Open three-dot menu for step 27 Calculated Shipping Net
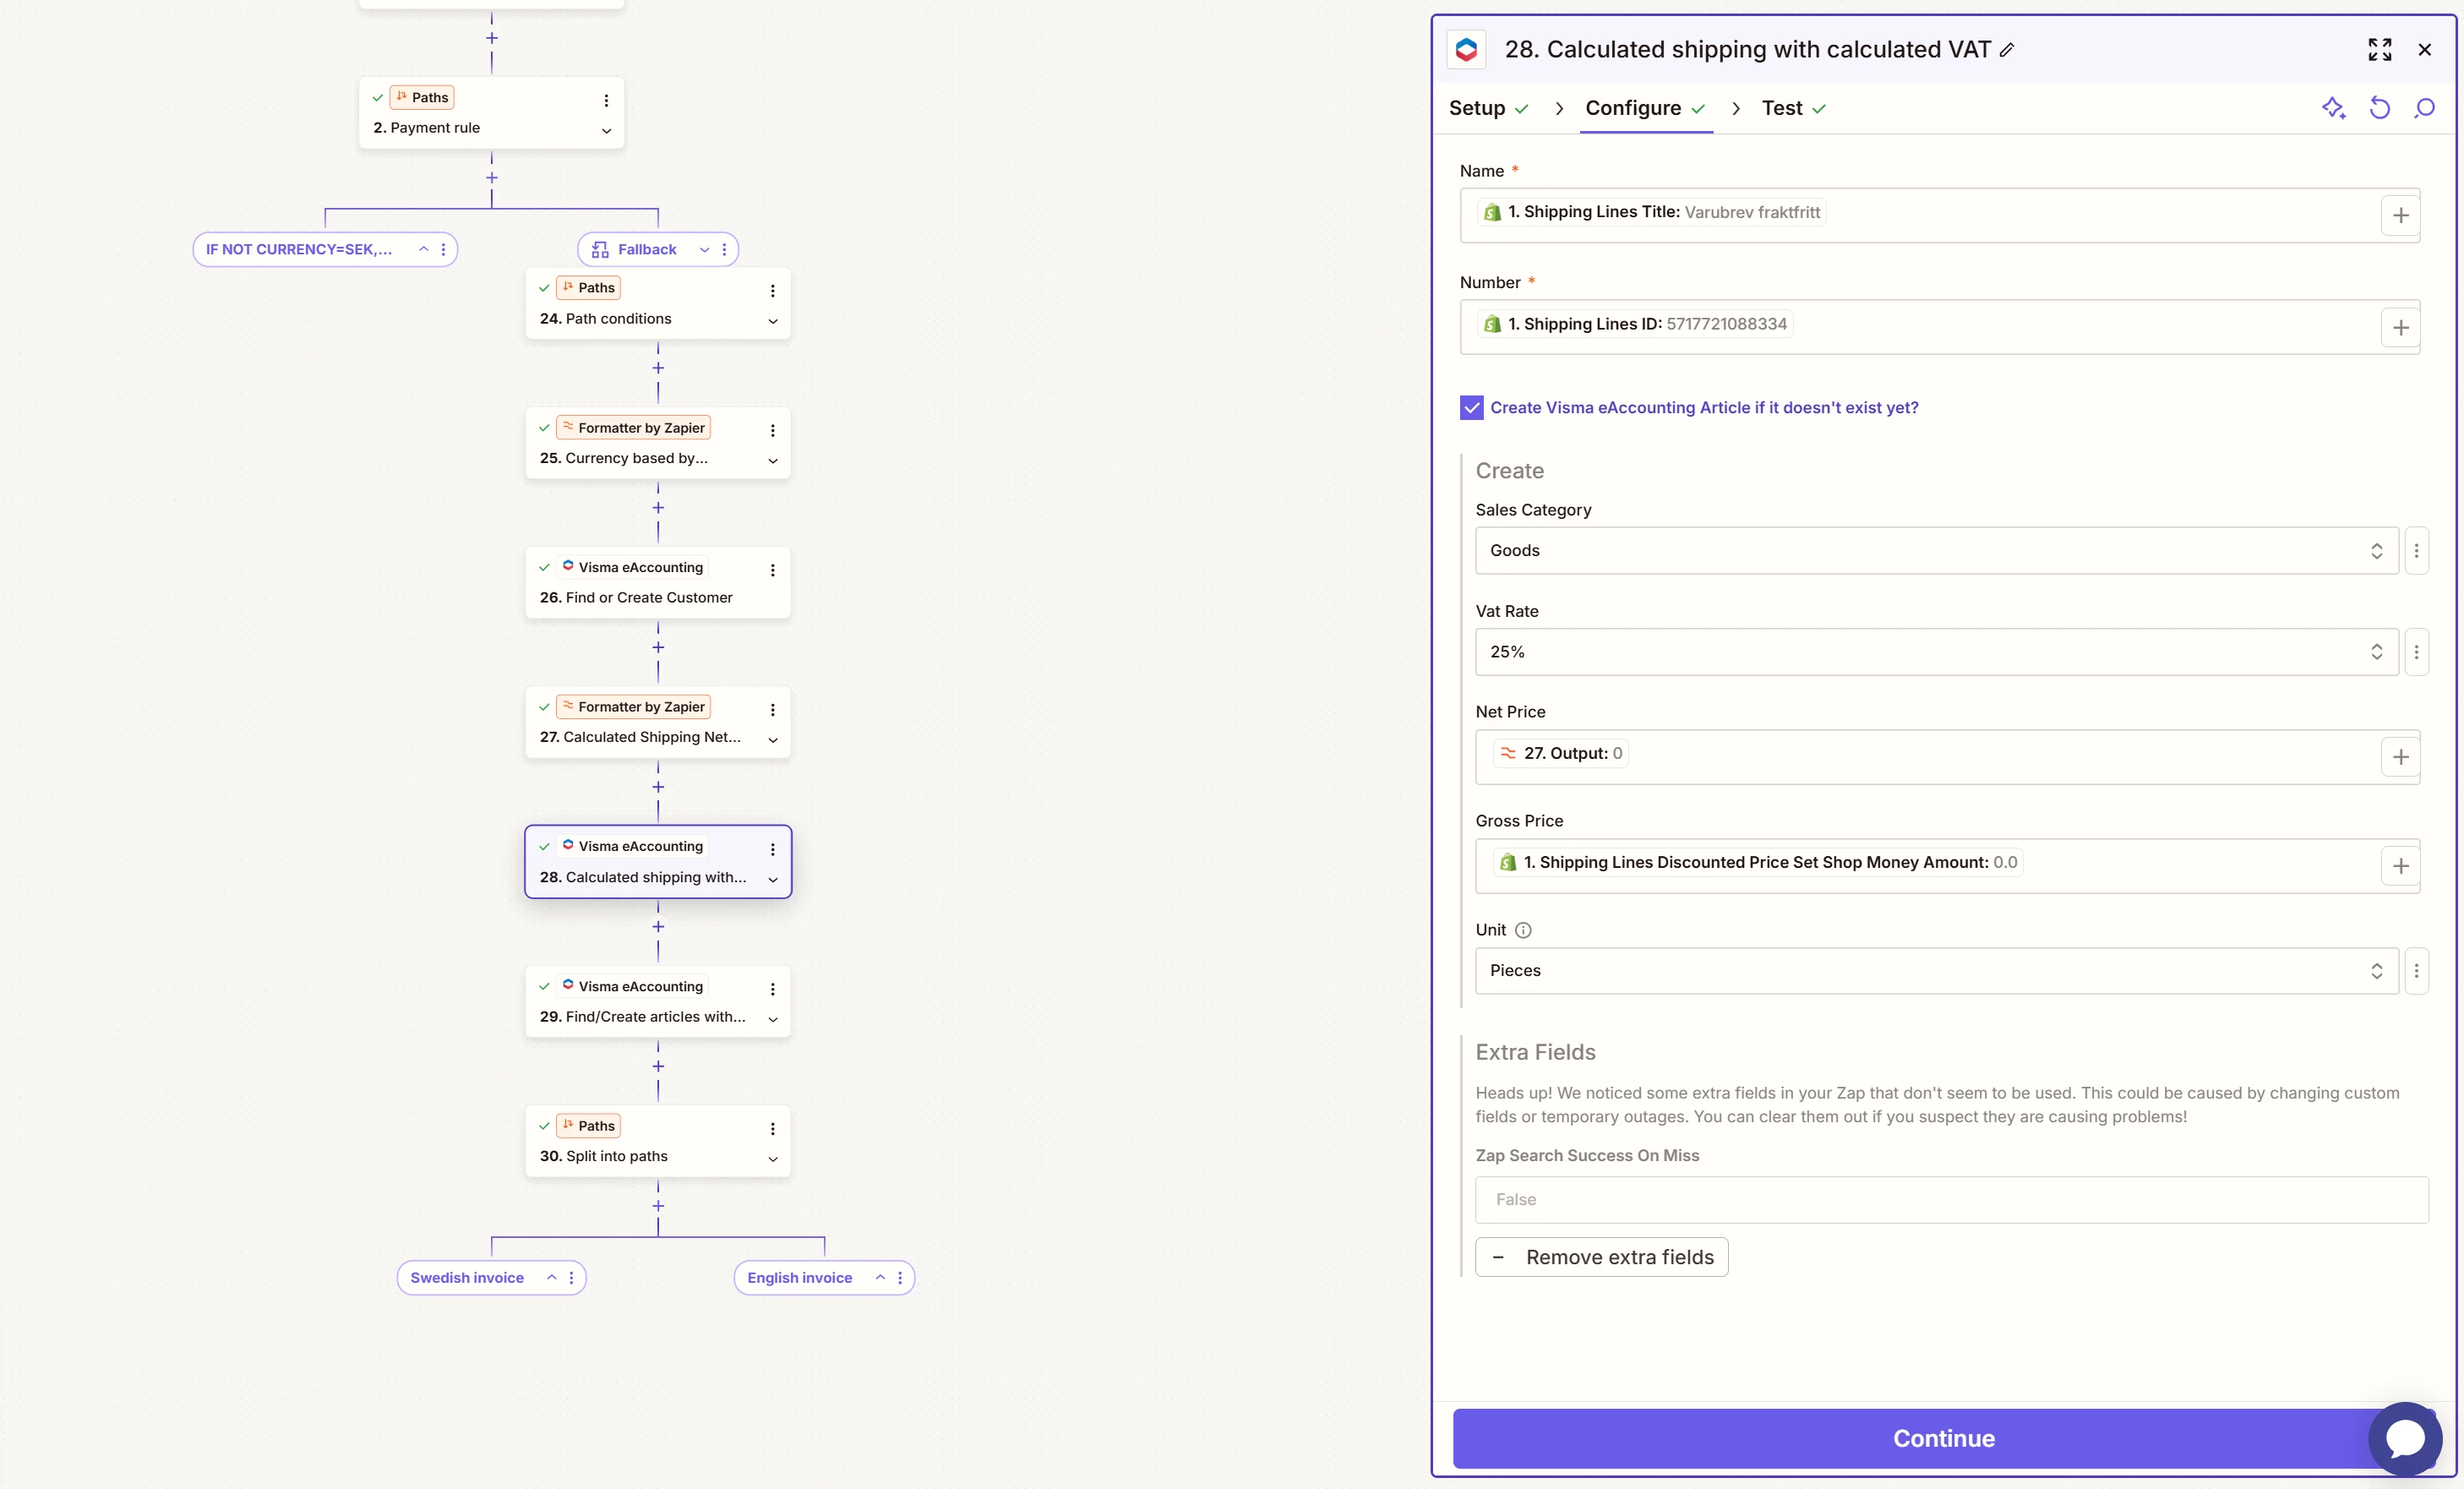Screen dimensions: 2464x1489 click(773, 710)
